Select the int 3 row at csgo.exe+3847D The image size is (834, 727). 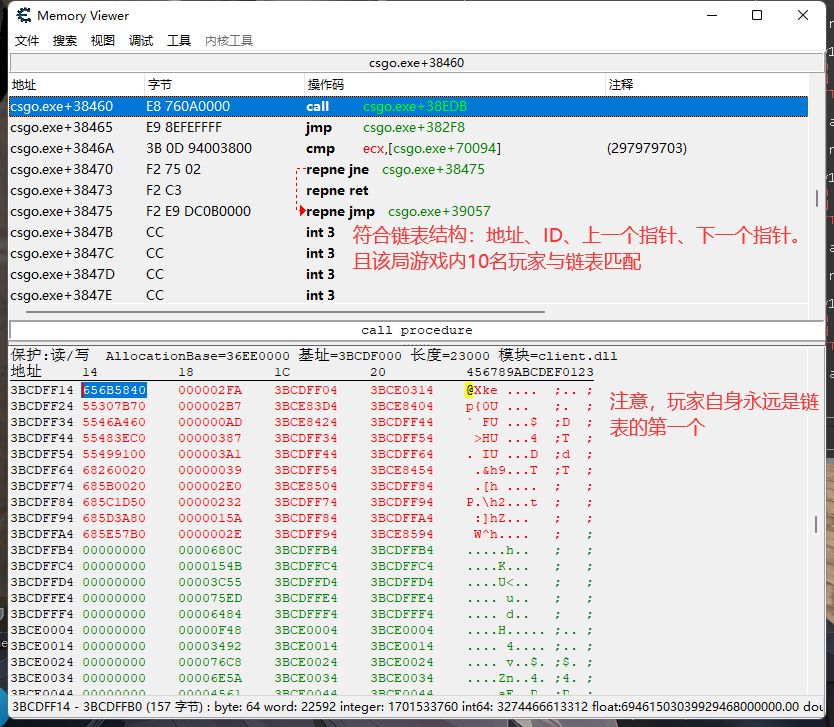click(408, 274)
